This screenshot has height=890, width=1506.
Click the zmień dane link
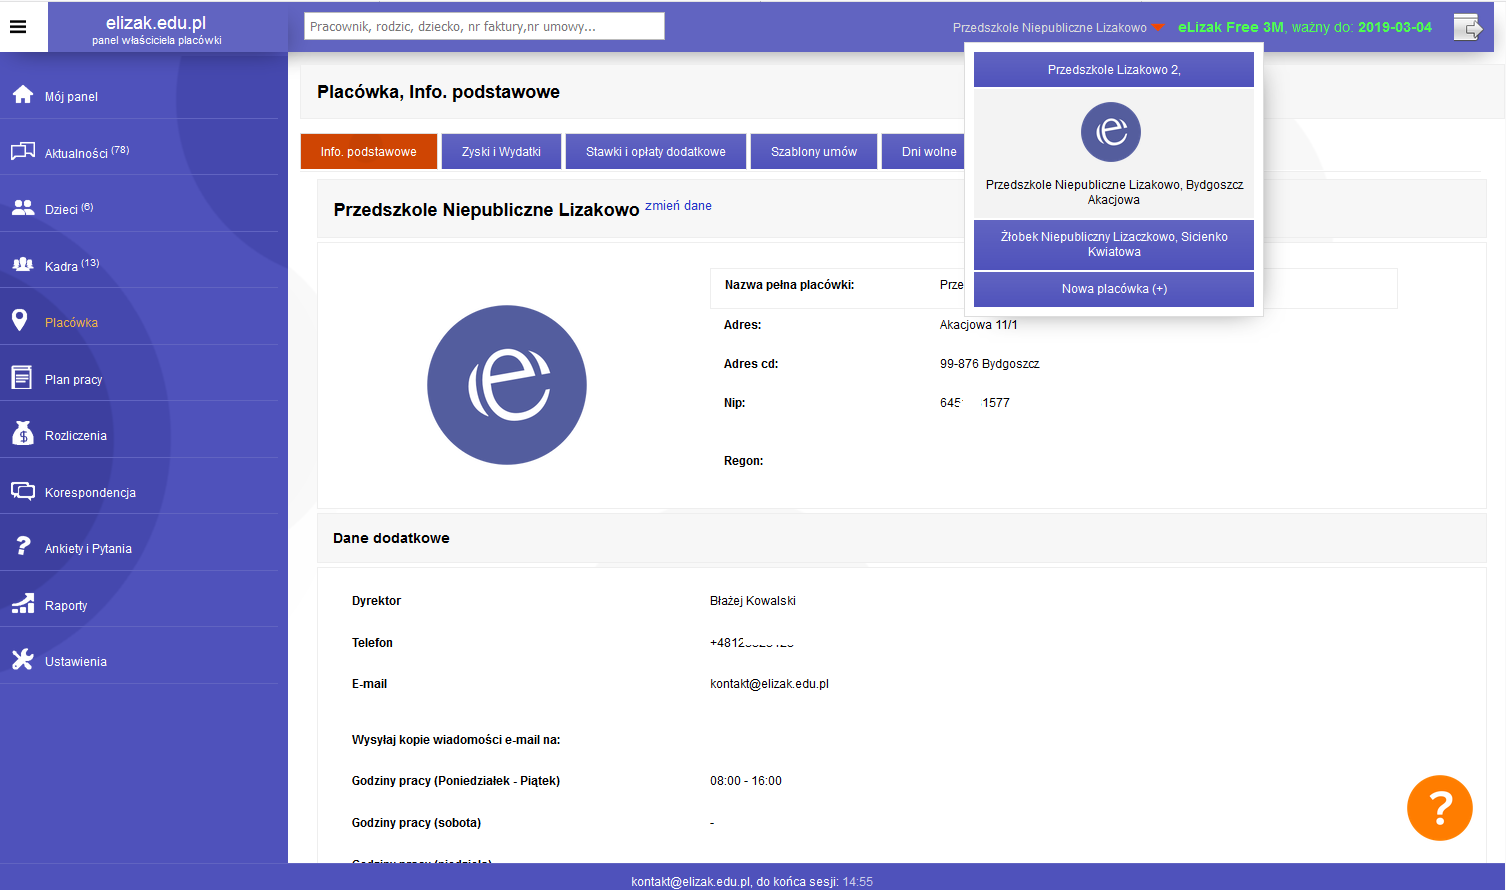[x=678, y=206]
